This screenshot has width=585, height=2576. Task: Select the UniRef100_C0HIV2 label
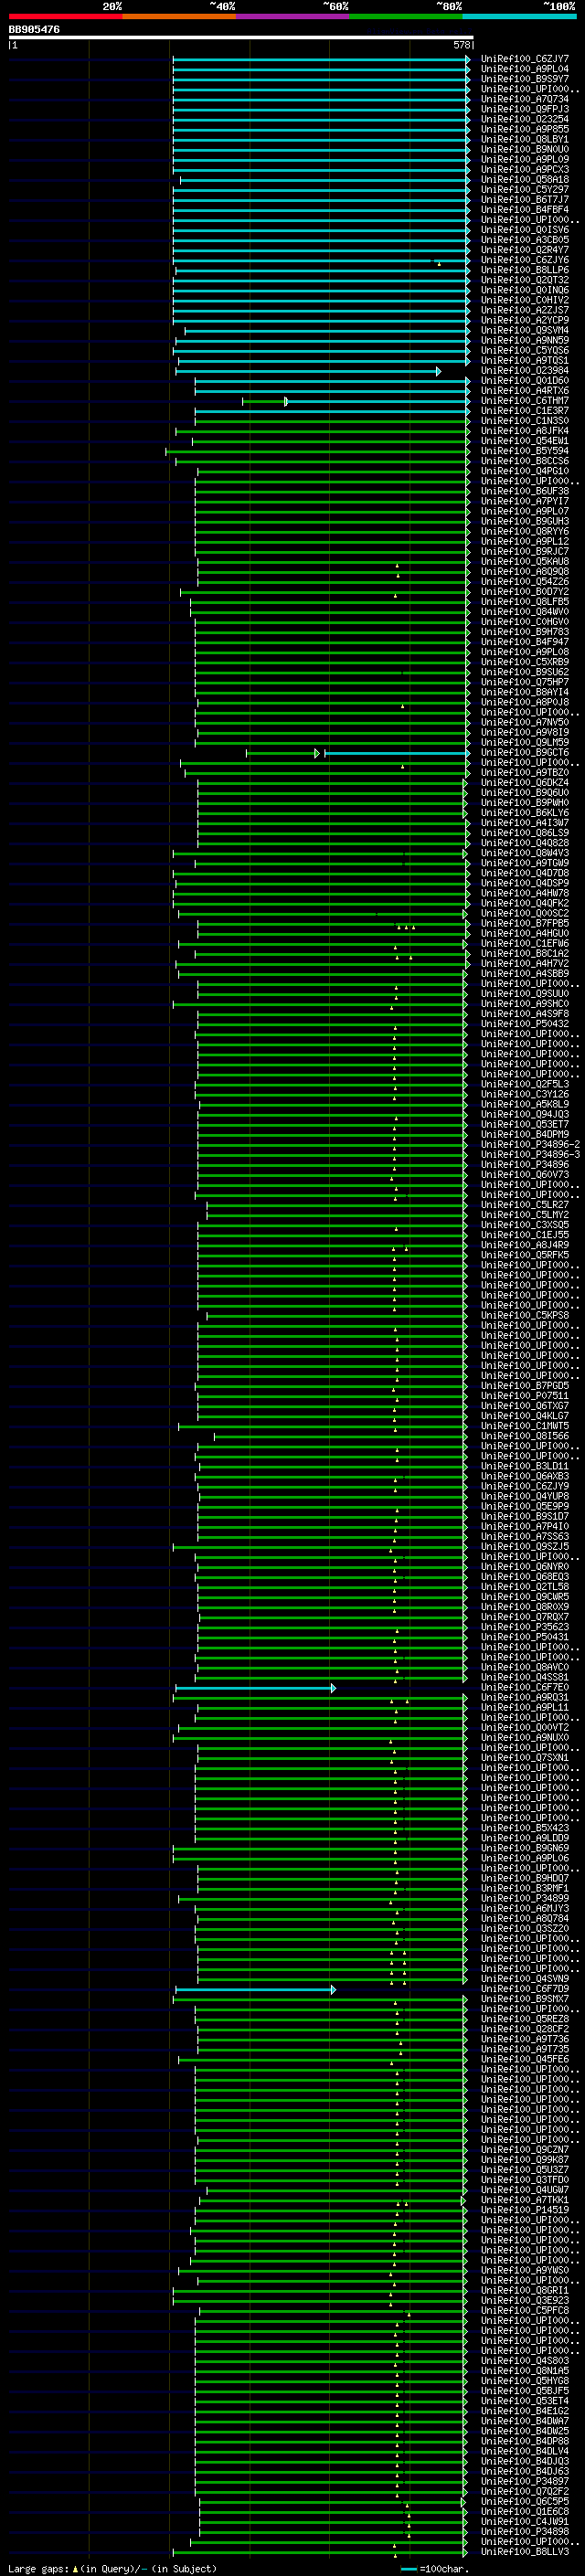[x=525, y=300]
